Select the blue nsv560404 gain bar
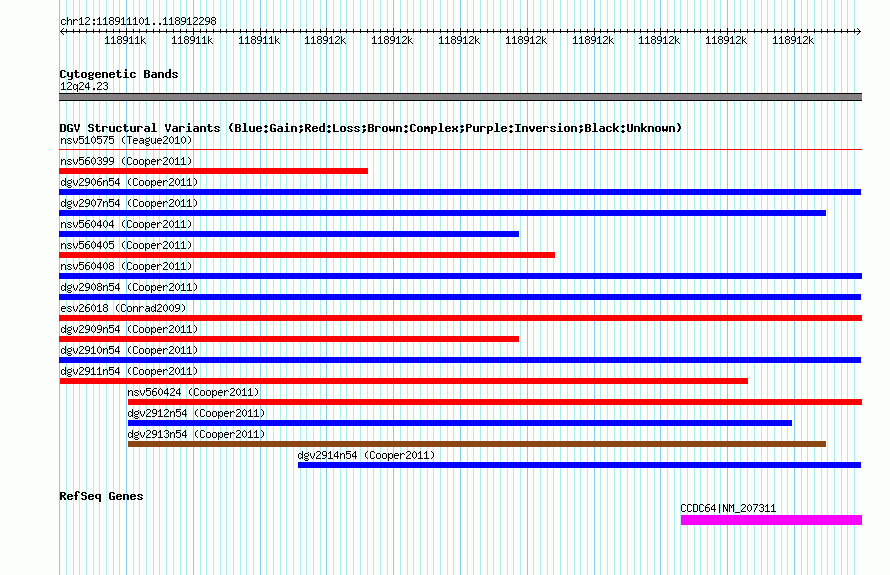The width and height of the screenshot is (890, 575). (289, 234)
